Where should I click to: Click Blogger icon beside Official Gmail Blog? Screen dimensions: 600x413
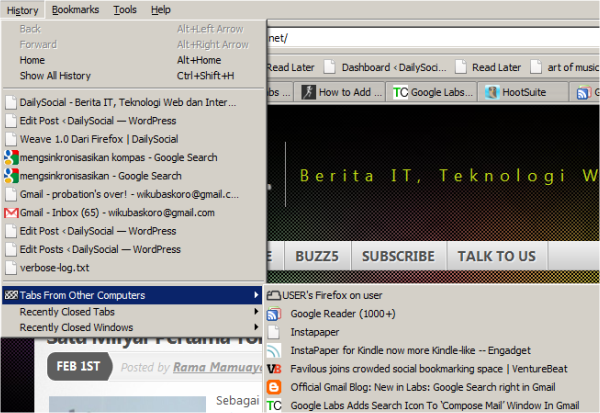coord(274,387)
